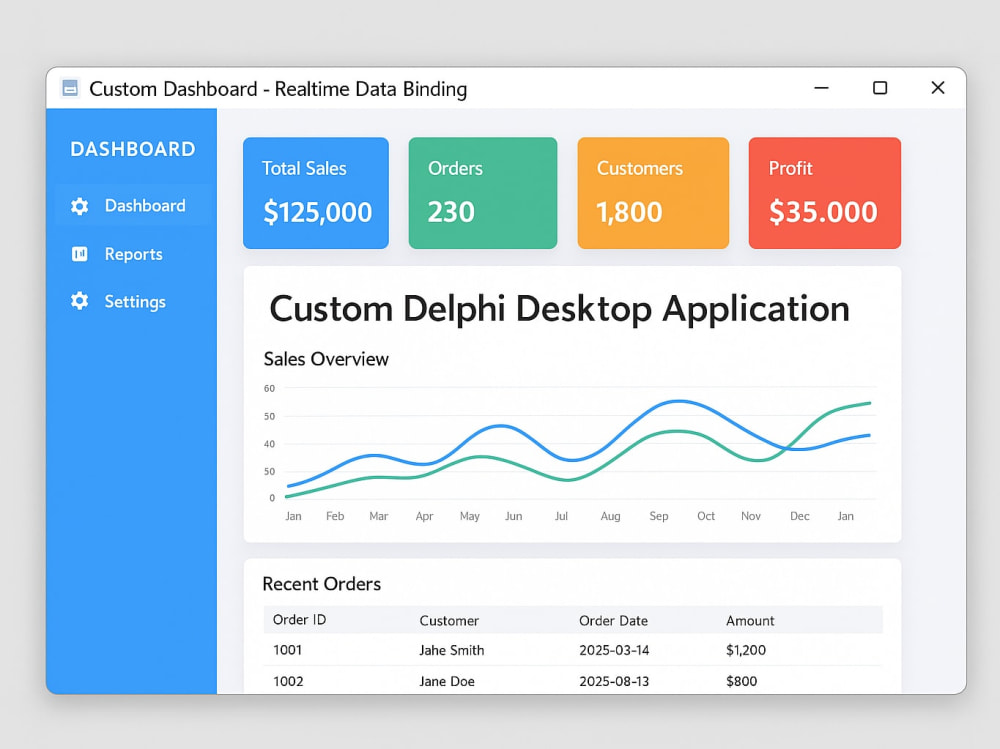This screenshot has width=1000, height=749.
Task: Click the $35.000 profit value
Action: [x=823, y=212]
